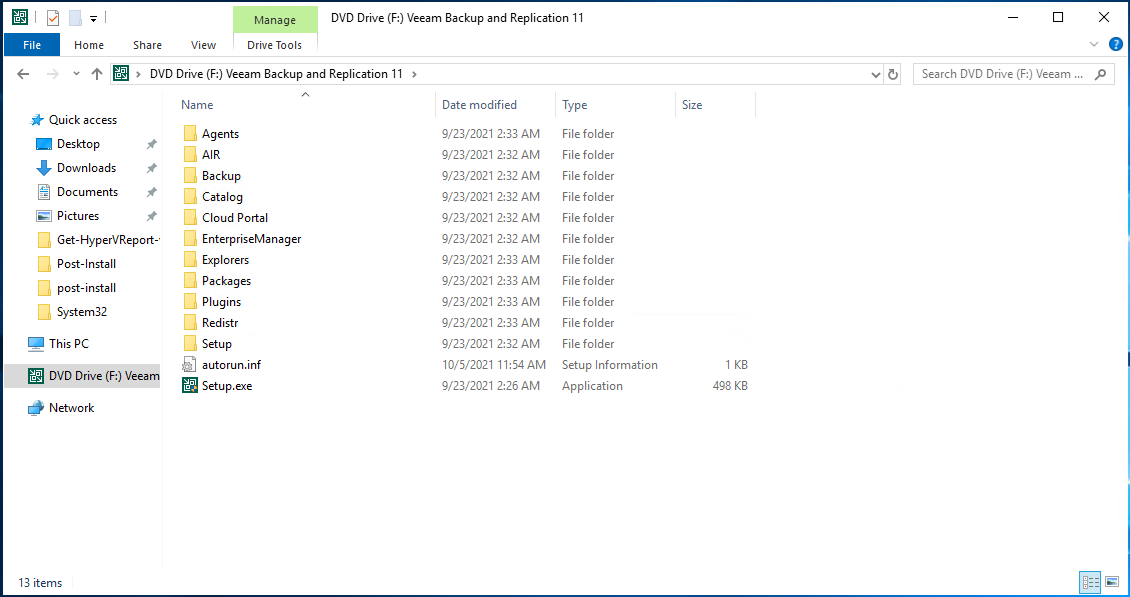The width and height of the screenshot is (1130, 597).
Task: Open the address bar history dropdown
Action: point(876,74)
